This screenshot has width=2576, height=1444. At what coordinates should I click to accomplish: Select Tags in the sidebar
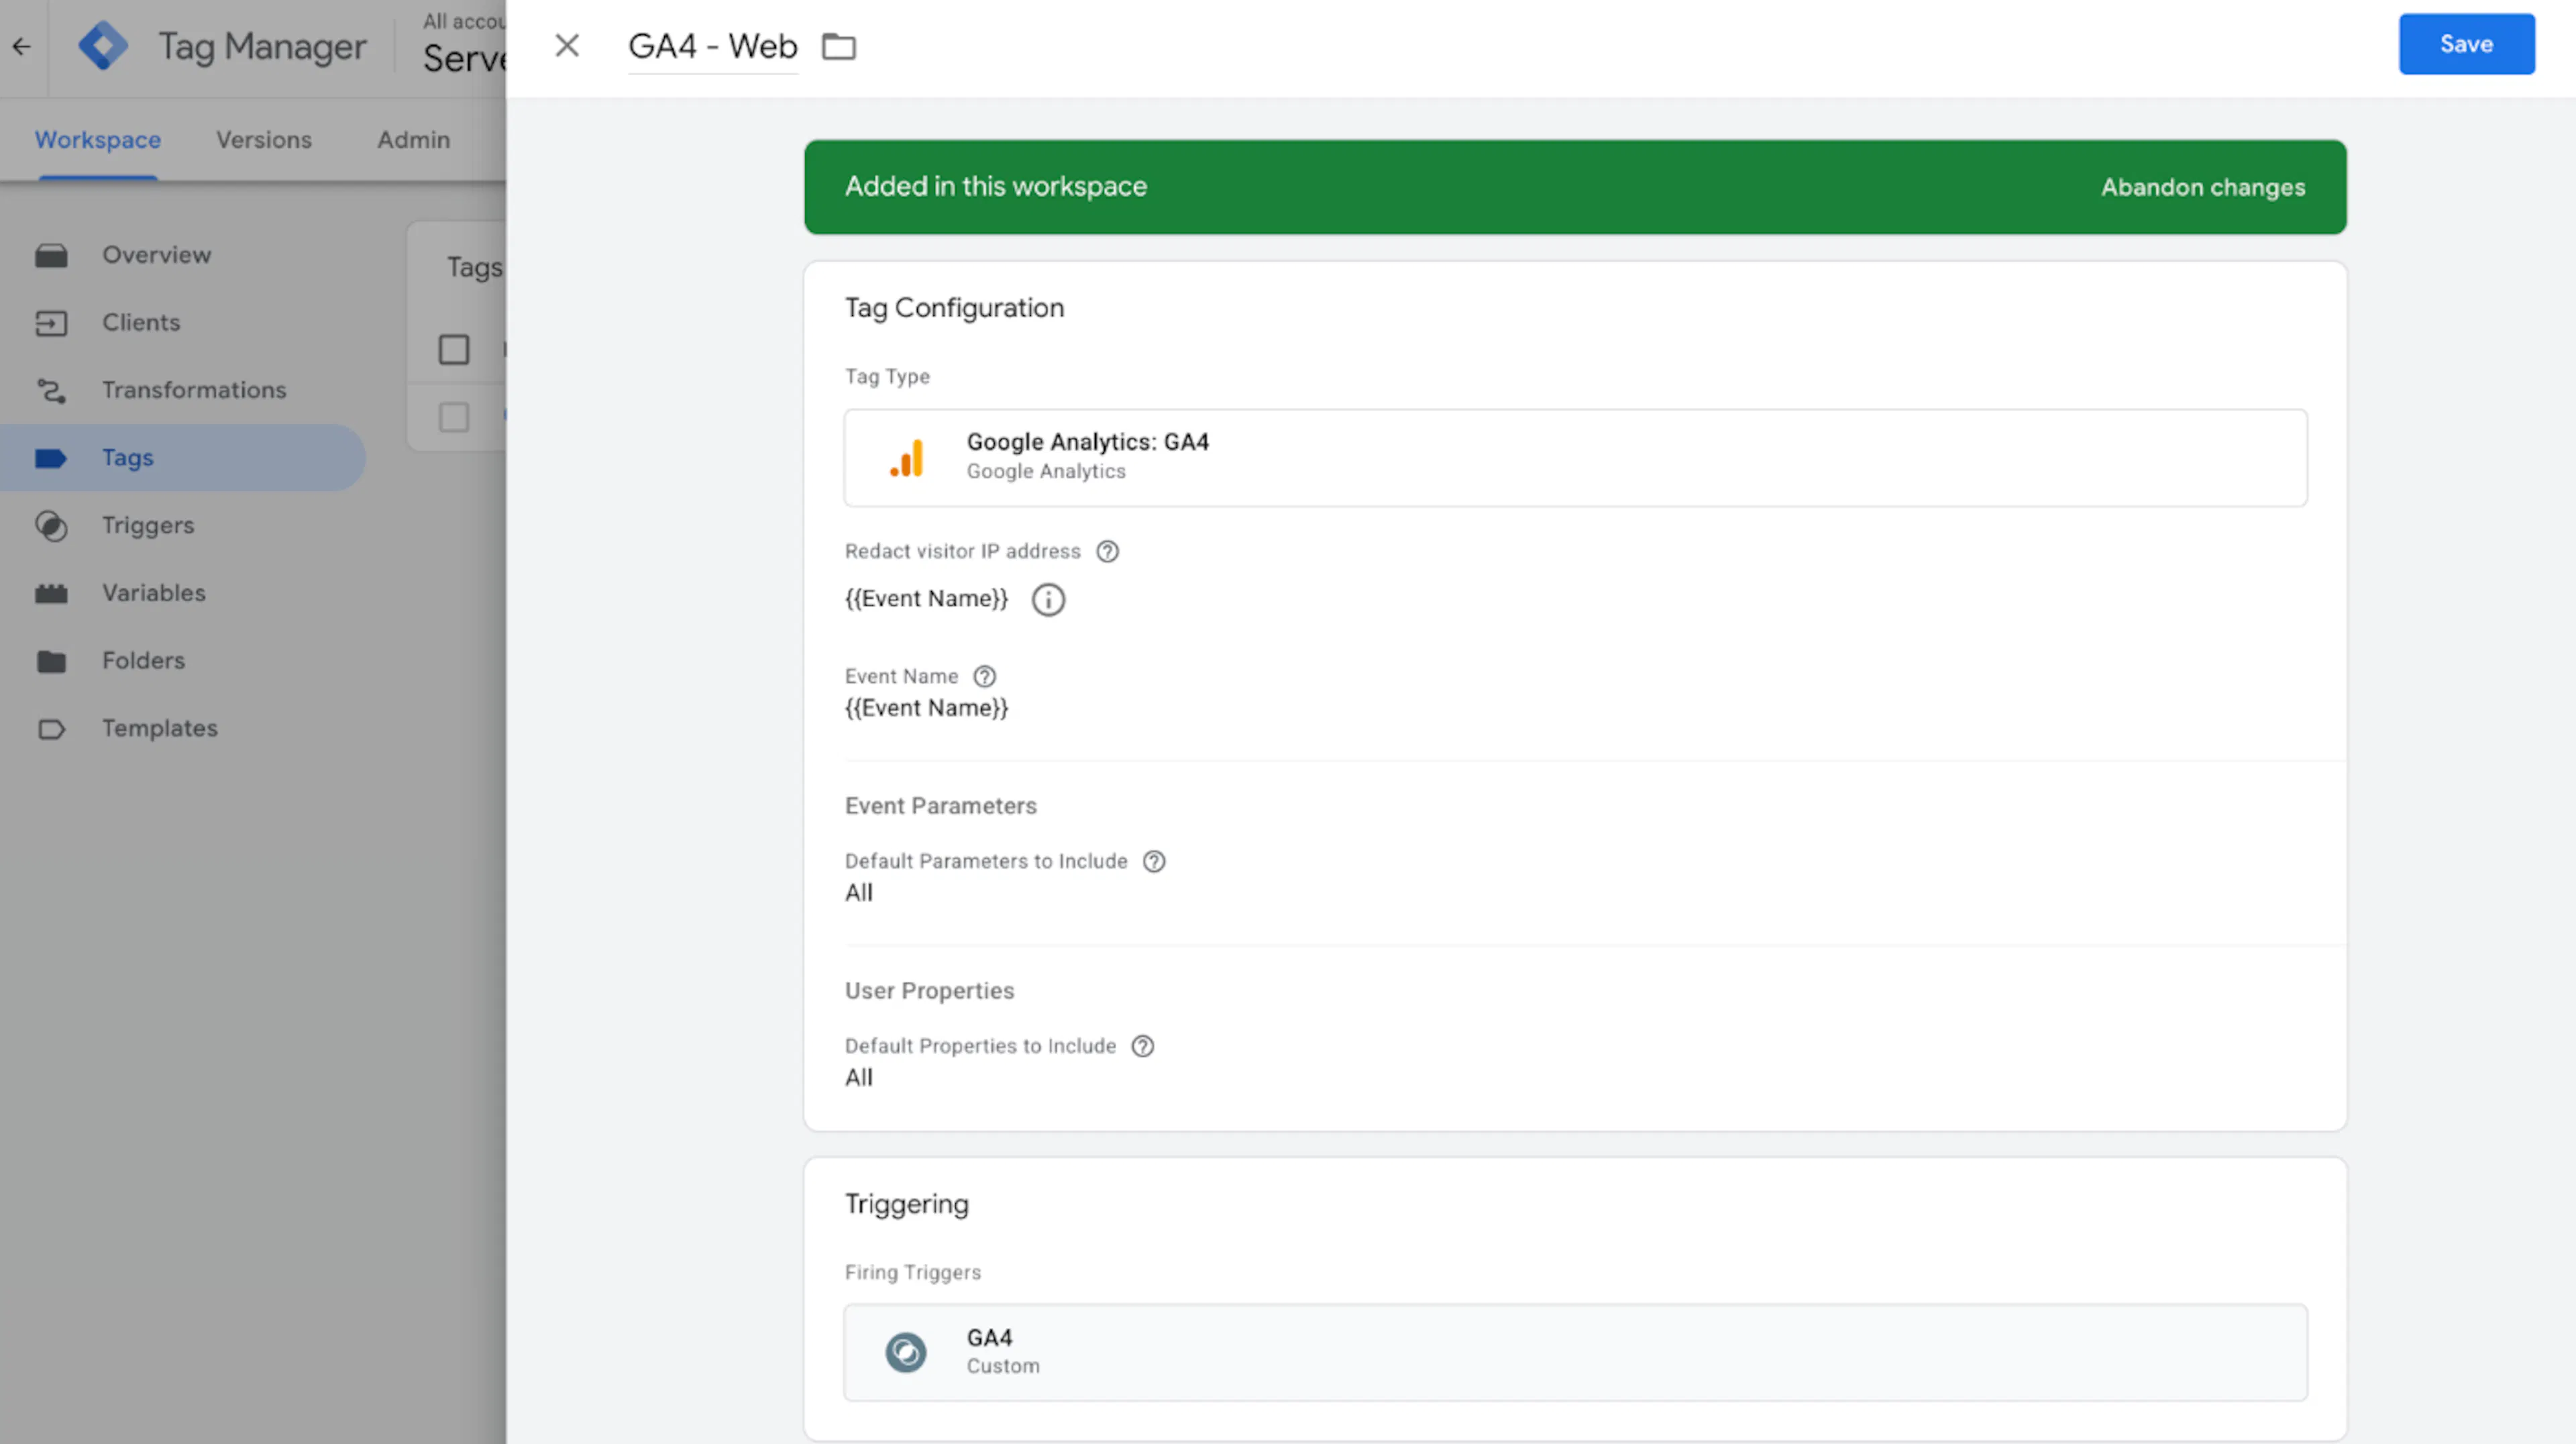[182, 458]
